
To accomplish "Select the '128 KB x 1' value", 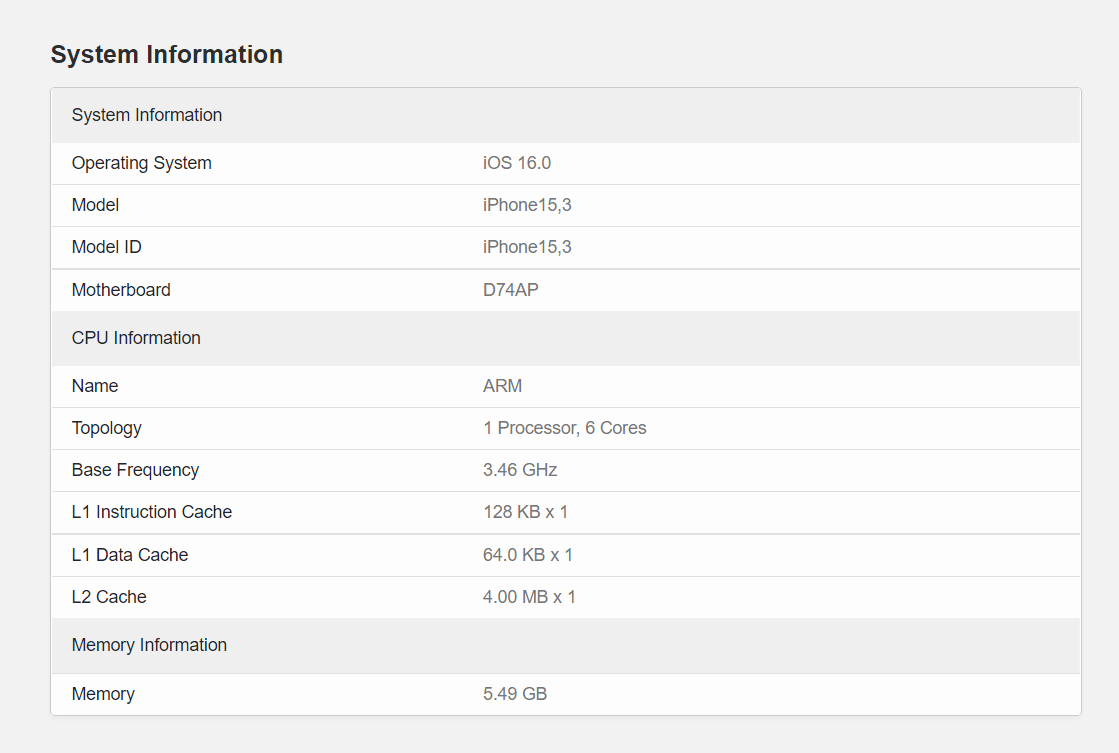I will (525, 512).
